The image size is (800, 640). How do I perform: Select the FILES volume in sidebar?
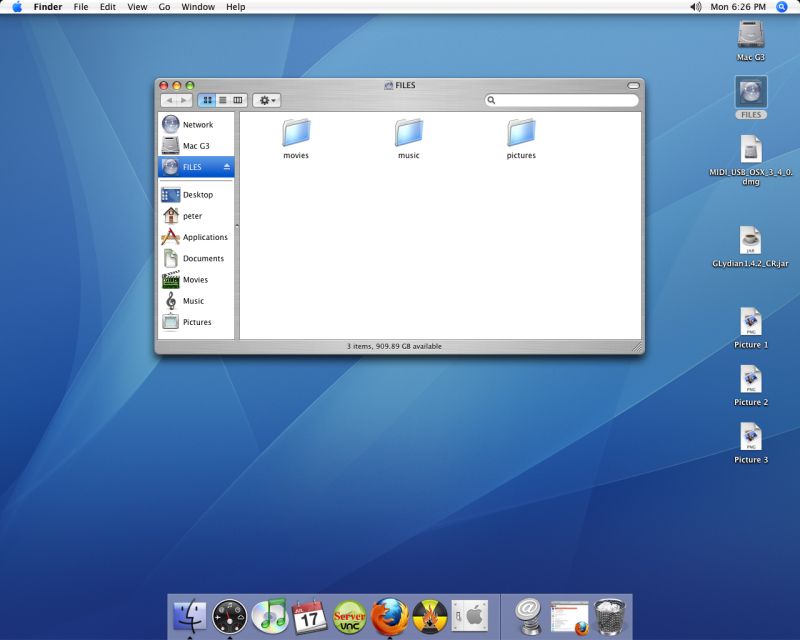[x=196, y=167]
